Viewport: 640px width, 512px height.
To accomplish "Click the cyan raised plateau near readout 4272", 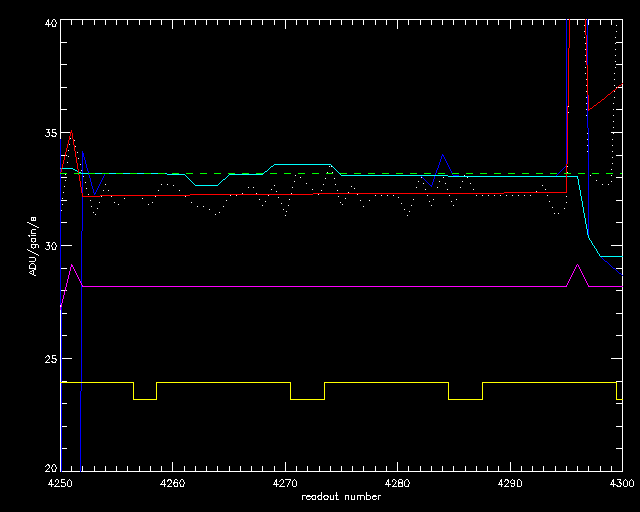I will (x=302, y=164).
